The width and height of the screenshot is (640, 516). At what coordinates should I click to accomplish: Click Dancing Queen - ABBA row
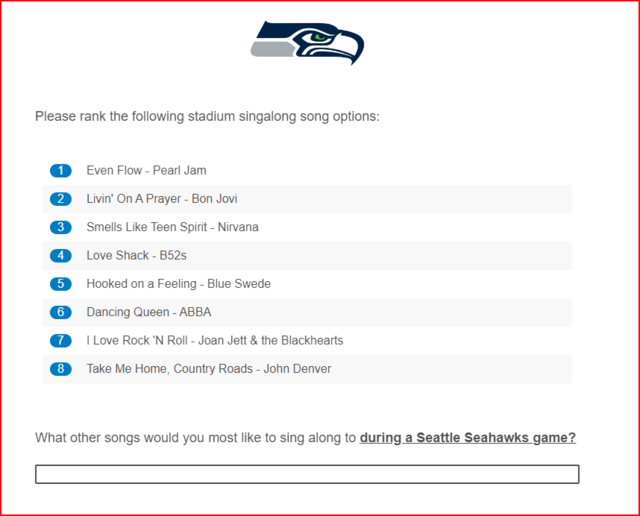point(307,312)
